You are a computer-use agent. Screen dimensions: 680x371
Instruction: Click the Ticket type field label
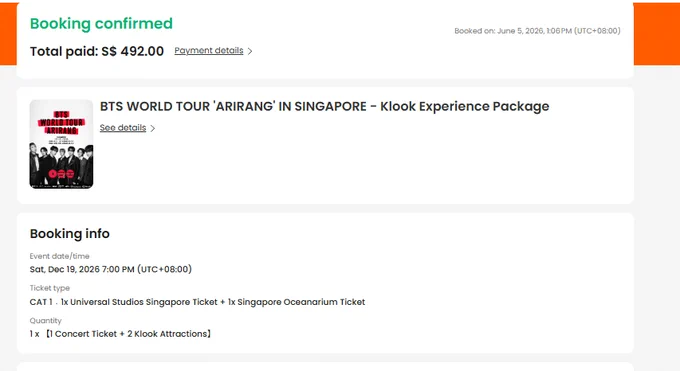(49, 288)
